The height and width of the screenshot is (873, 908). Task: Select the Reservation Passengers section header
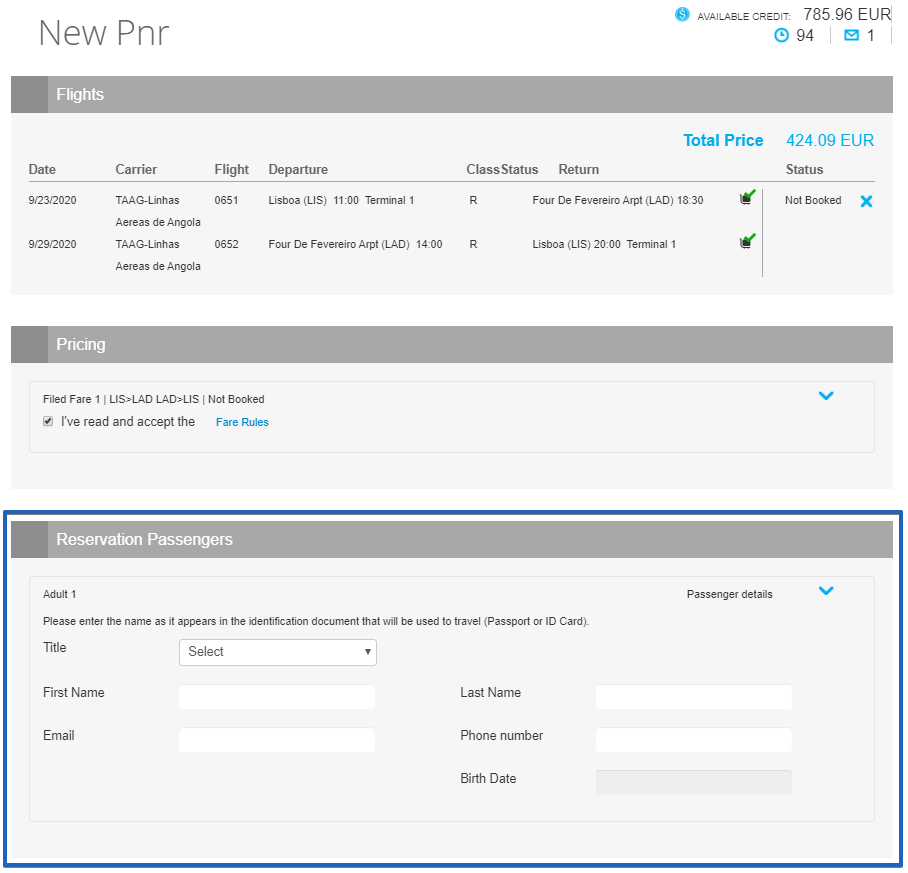coord(144,540)
